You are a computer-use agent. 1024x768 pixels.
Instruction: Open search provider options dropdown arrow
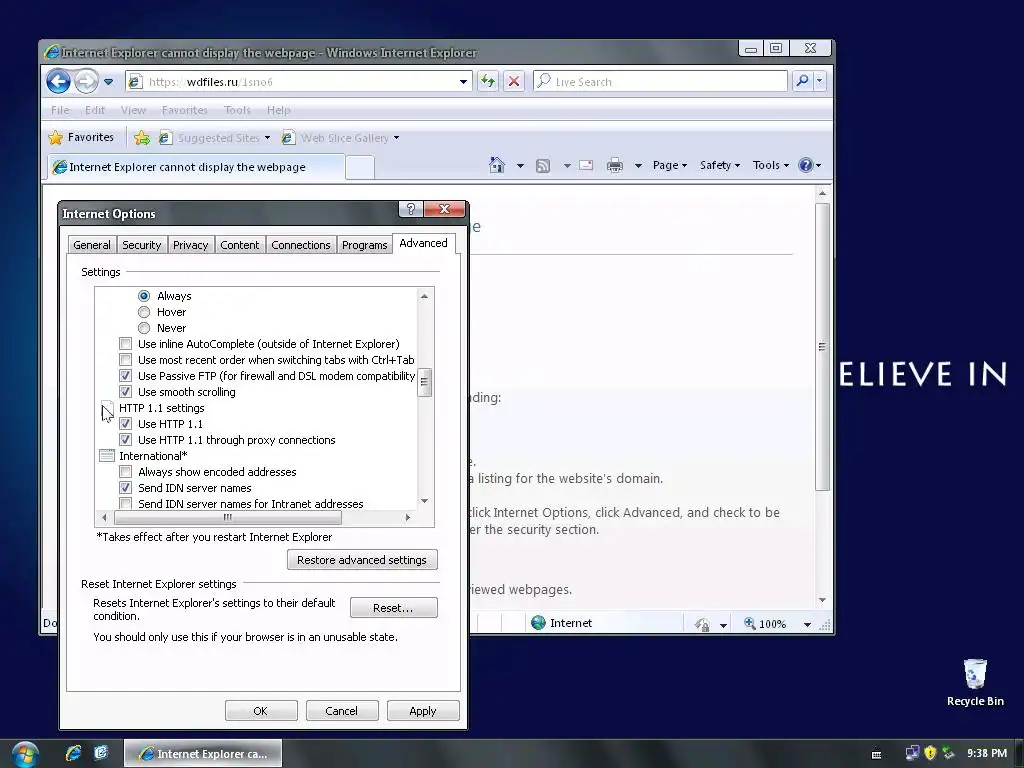pyautogui.click(x=820, y=81)
